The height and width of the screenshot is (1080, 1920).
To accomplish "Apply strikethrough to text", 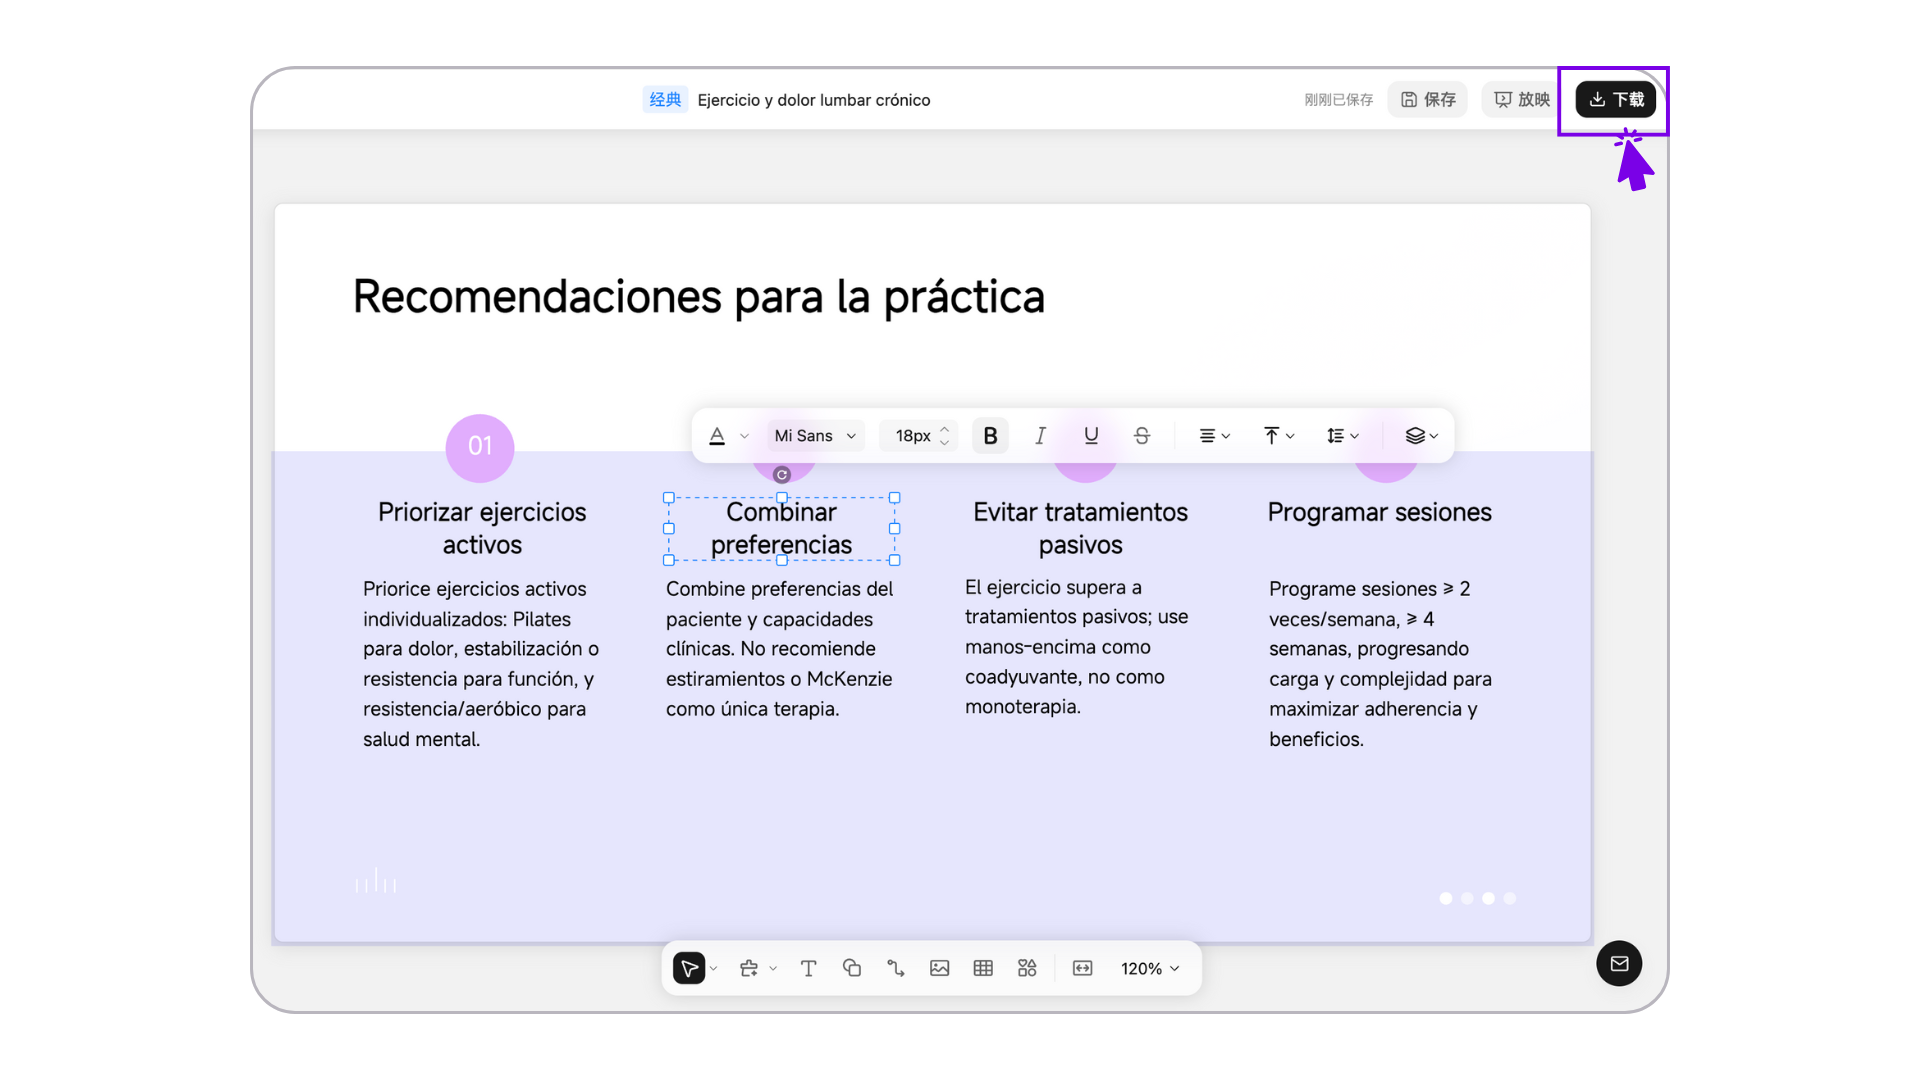I will 1142,436.
